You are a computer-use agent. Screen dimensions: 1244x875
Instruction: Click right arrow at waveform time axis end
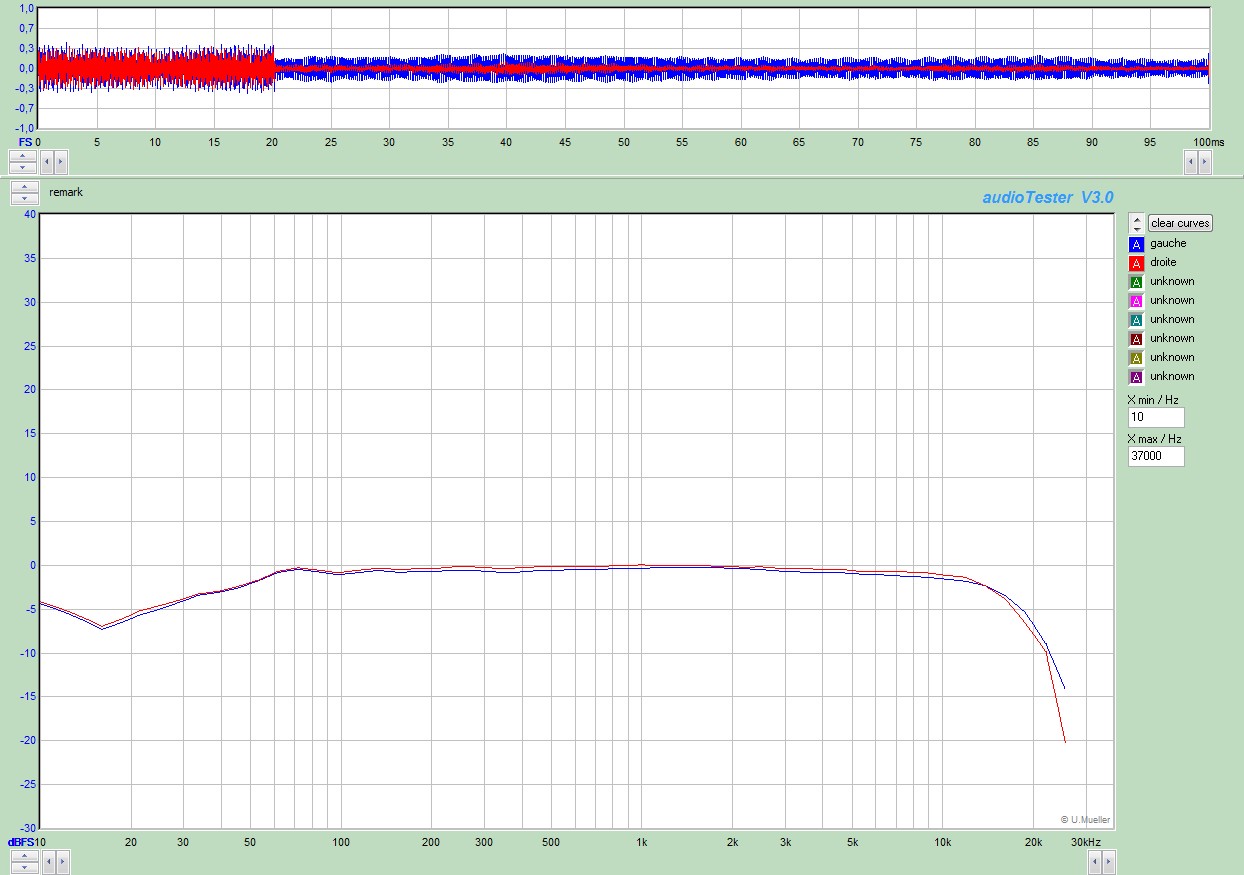1204,160
